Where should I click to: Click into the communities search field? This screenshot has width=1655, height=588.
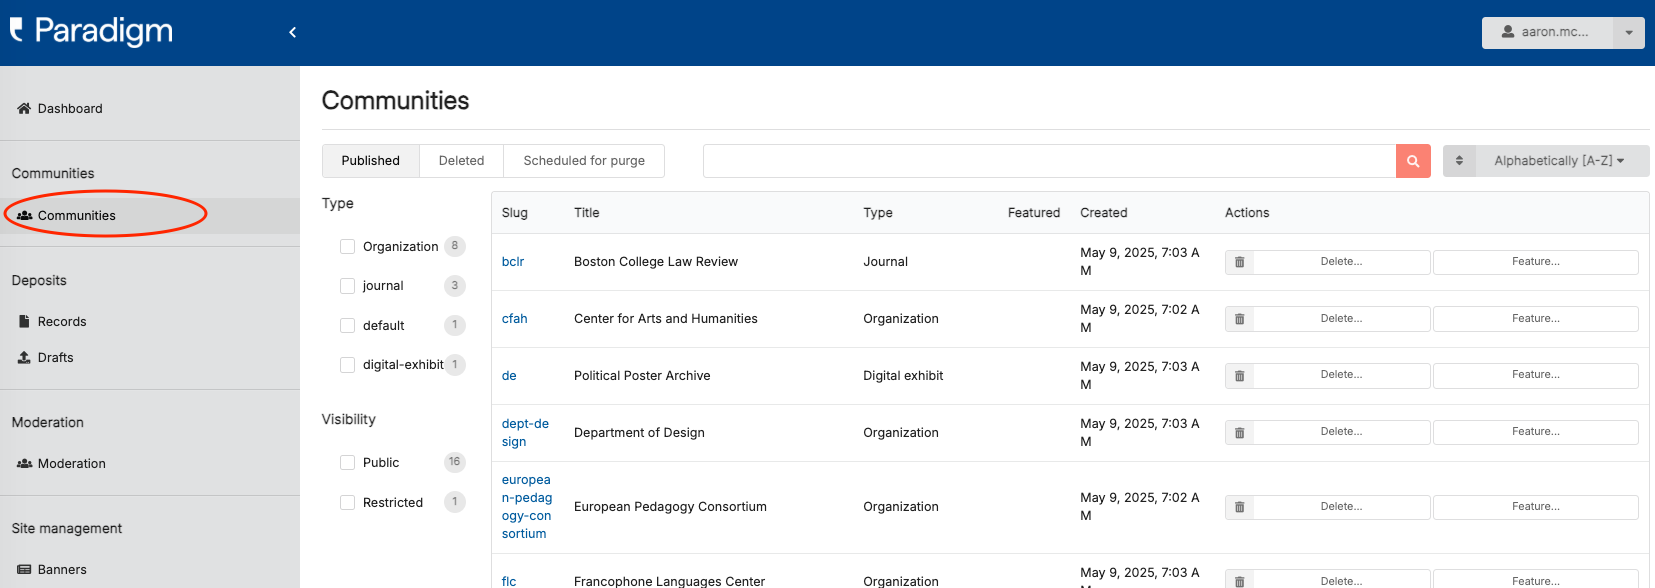1049,161
